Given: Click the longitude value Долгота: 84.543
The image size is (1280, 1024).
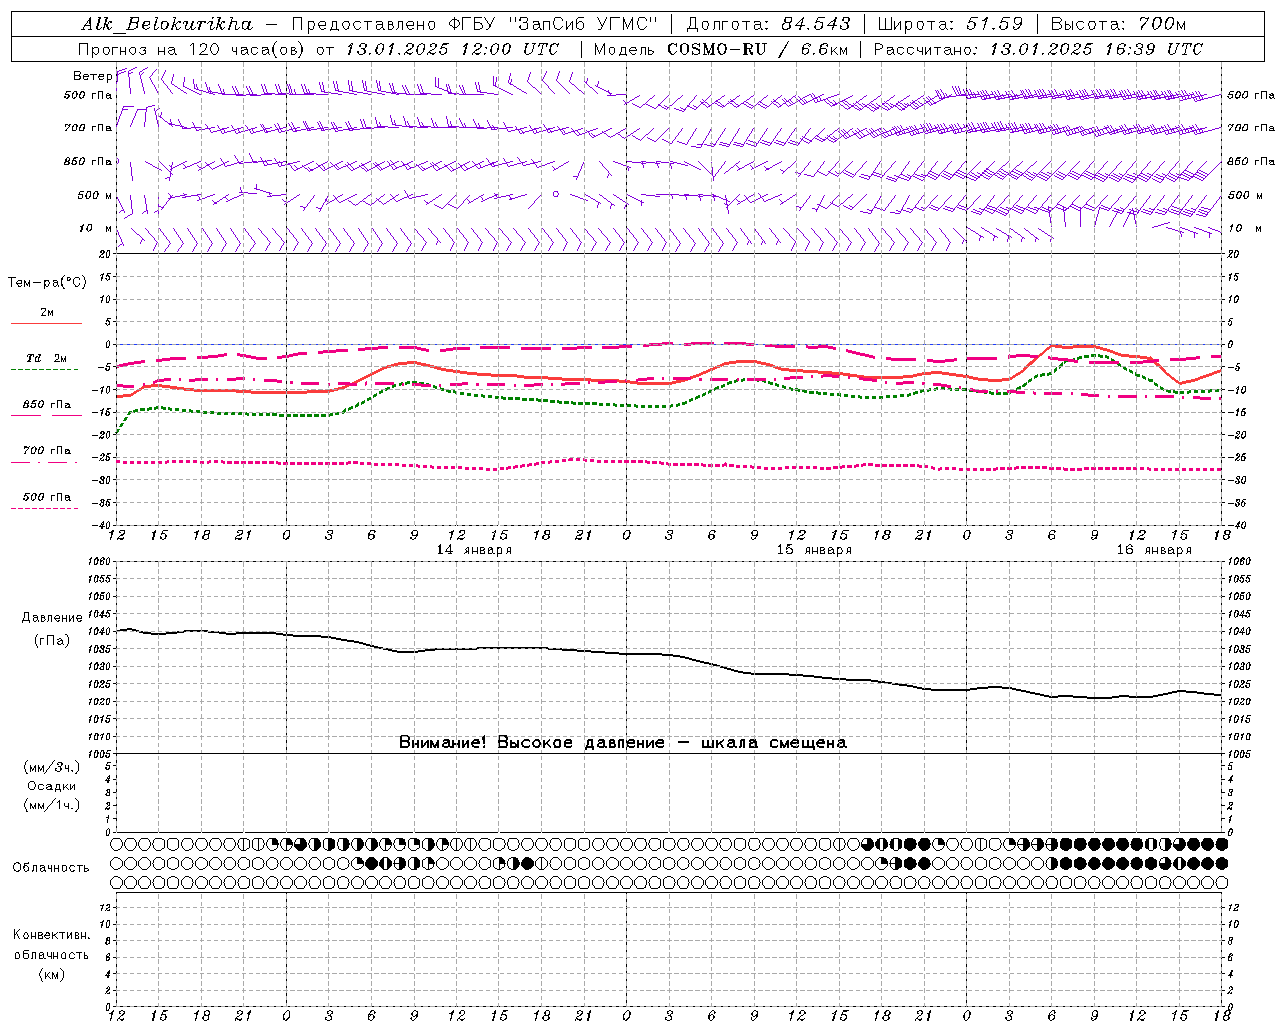Looking at the screenshot, I should 769,24.
